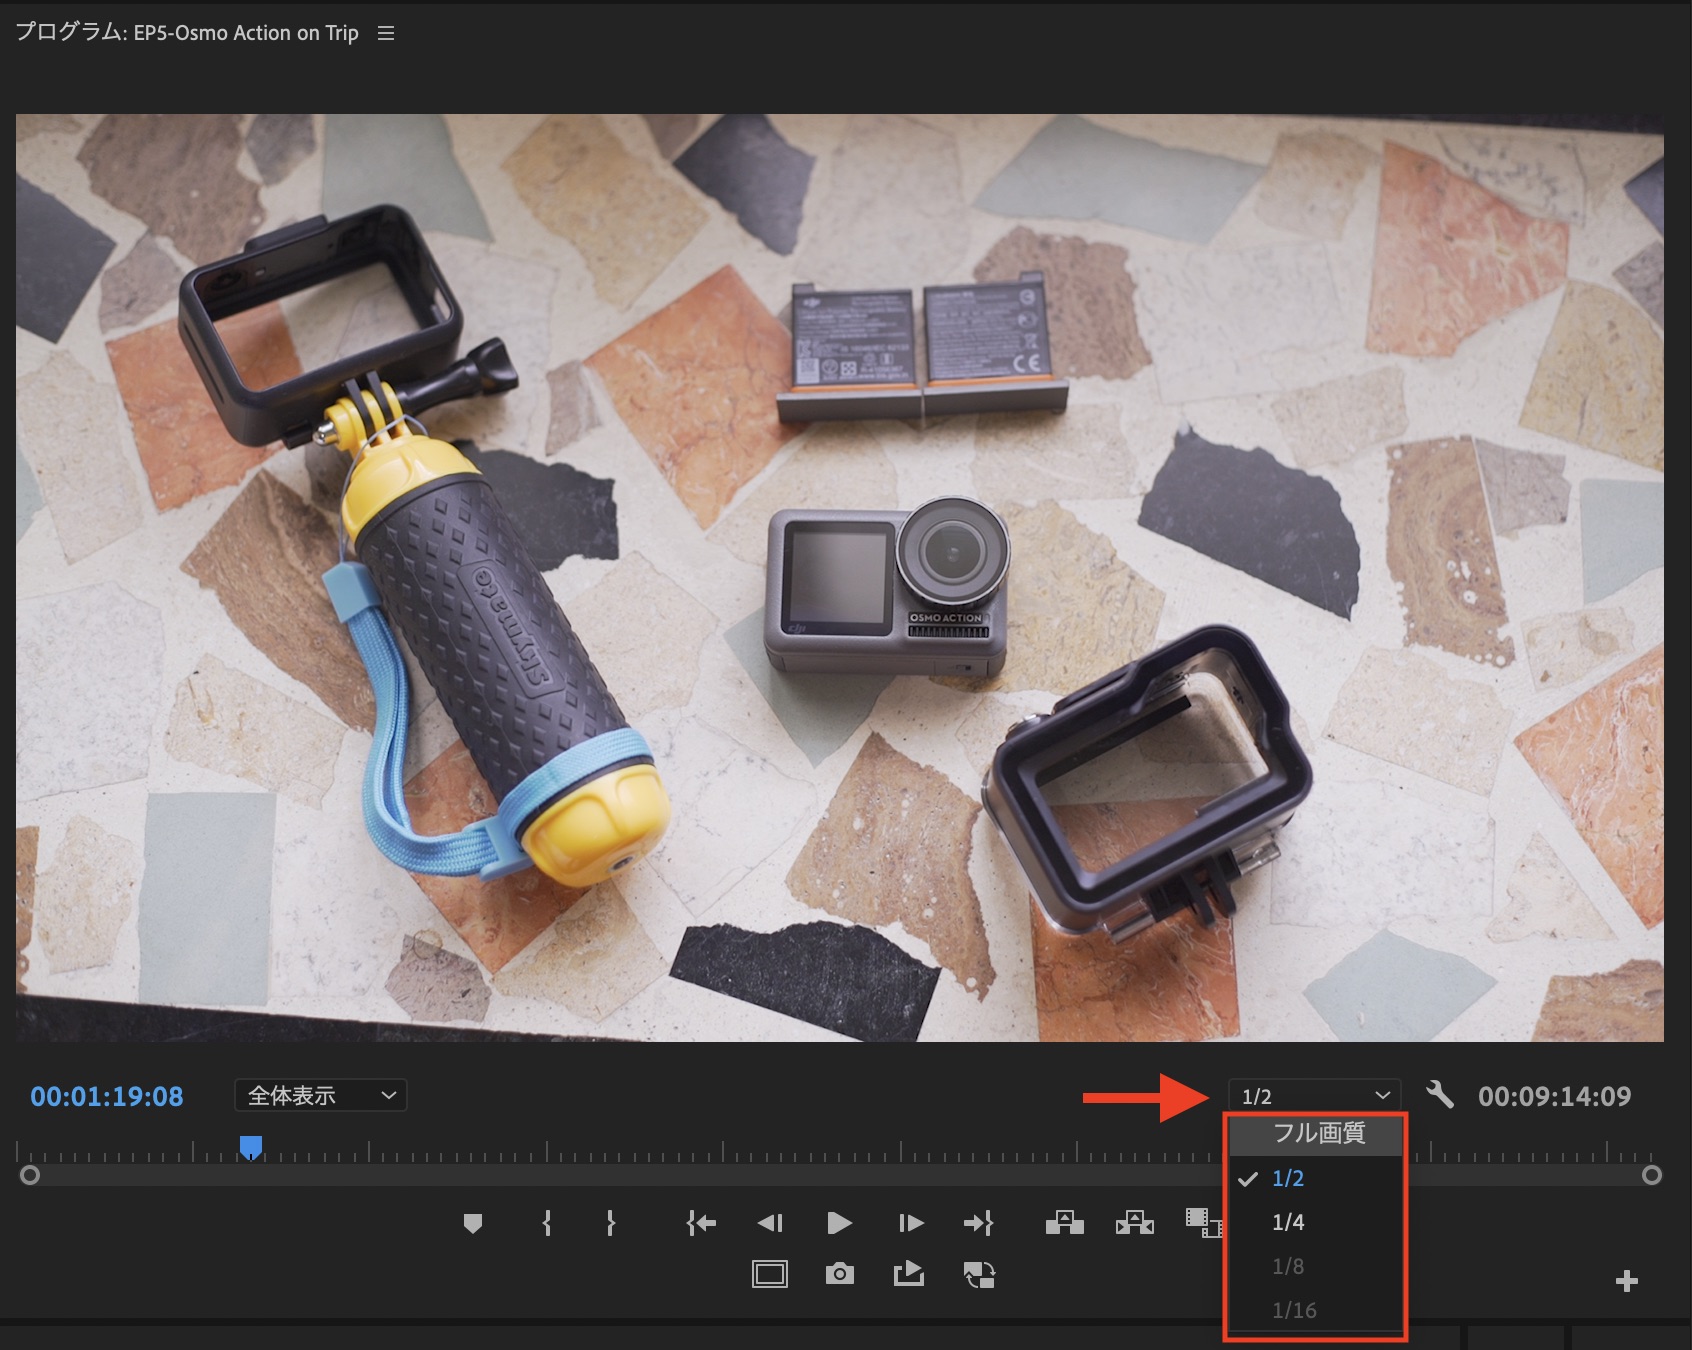The width and height of the screenshot is (1692, 1350).
Task: Click the Lift button icon
Action: click(x=1064, y=1223)
